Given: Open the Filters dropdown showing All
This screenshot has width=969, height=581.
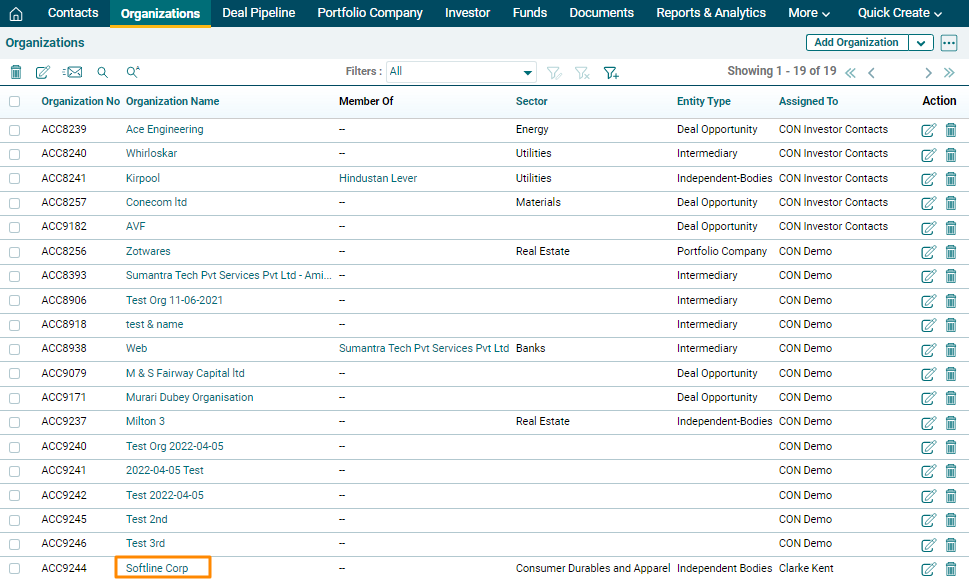Looking at the screenshot, I should click(x=462, y=72).
